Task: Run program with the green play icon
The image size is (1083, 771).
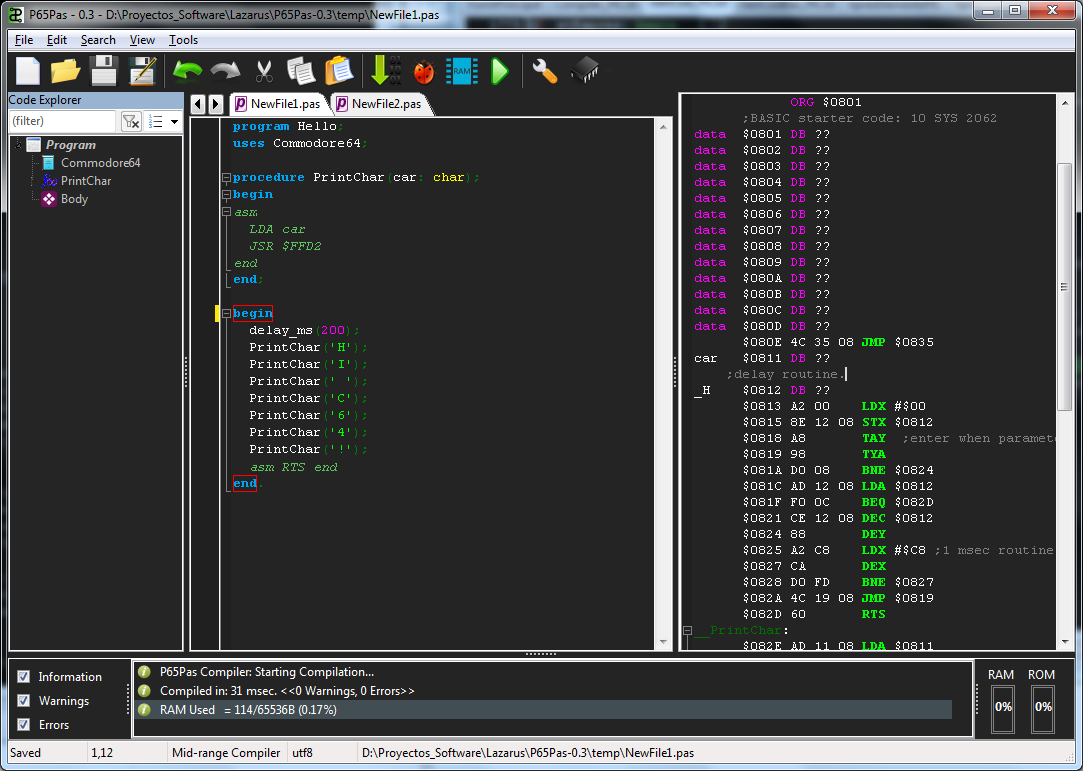Action: [500, 71]
